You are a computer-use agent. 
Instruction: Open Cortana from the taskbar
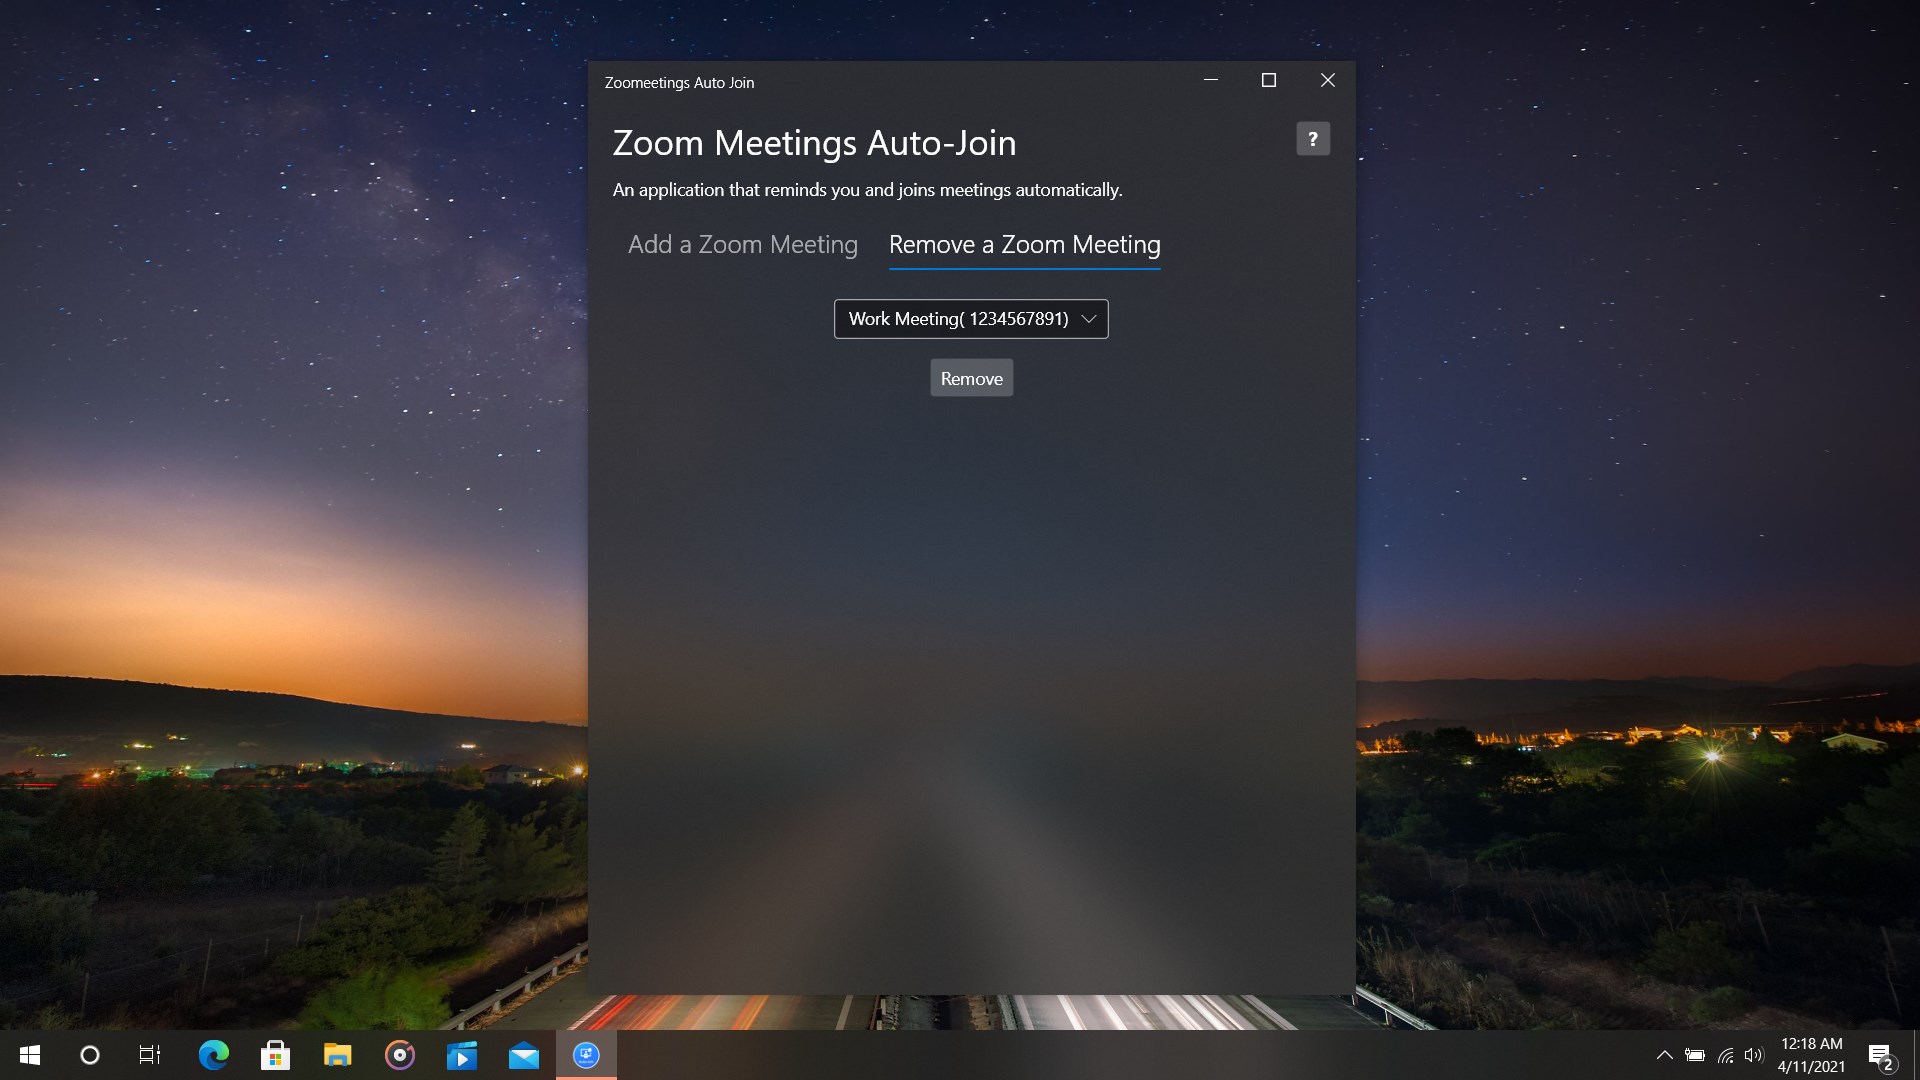89,1055
